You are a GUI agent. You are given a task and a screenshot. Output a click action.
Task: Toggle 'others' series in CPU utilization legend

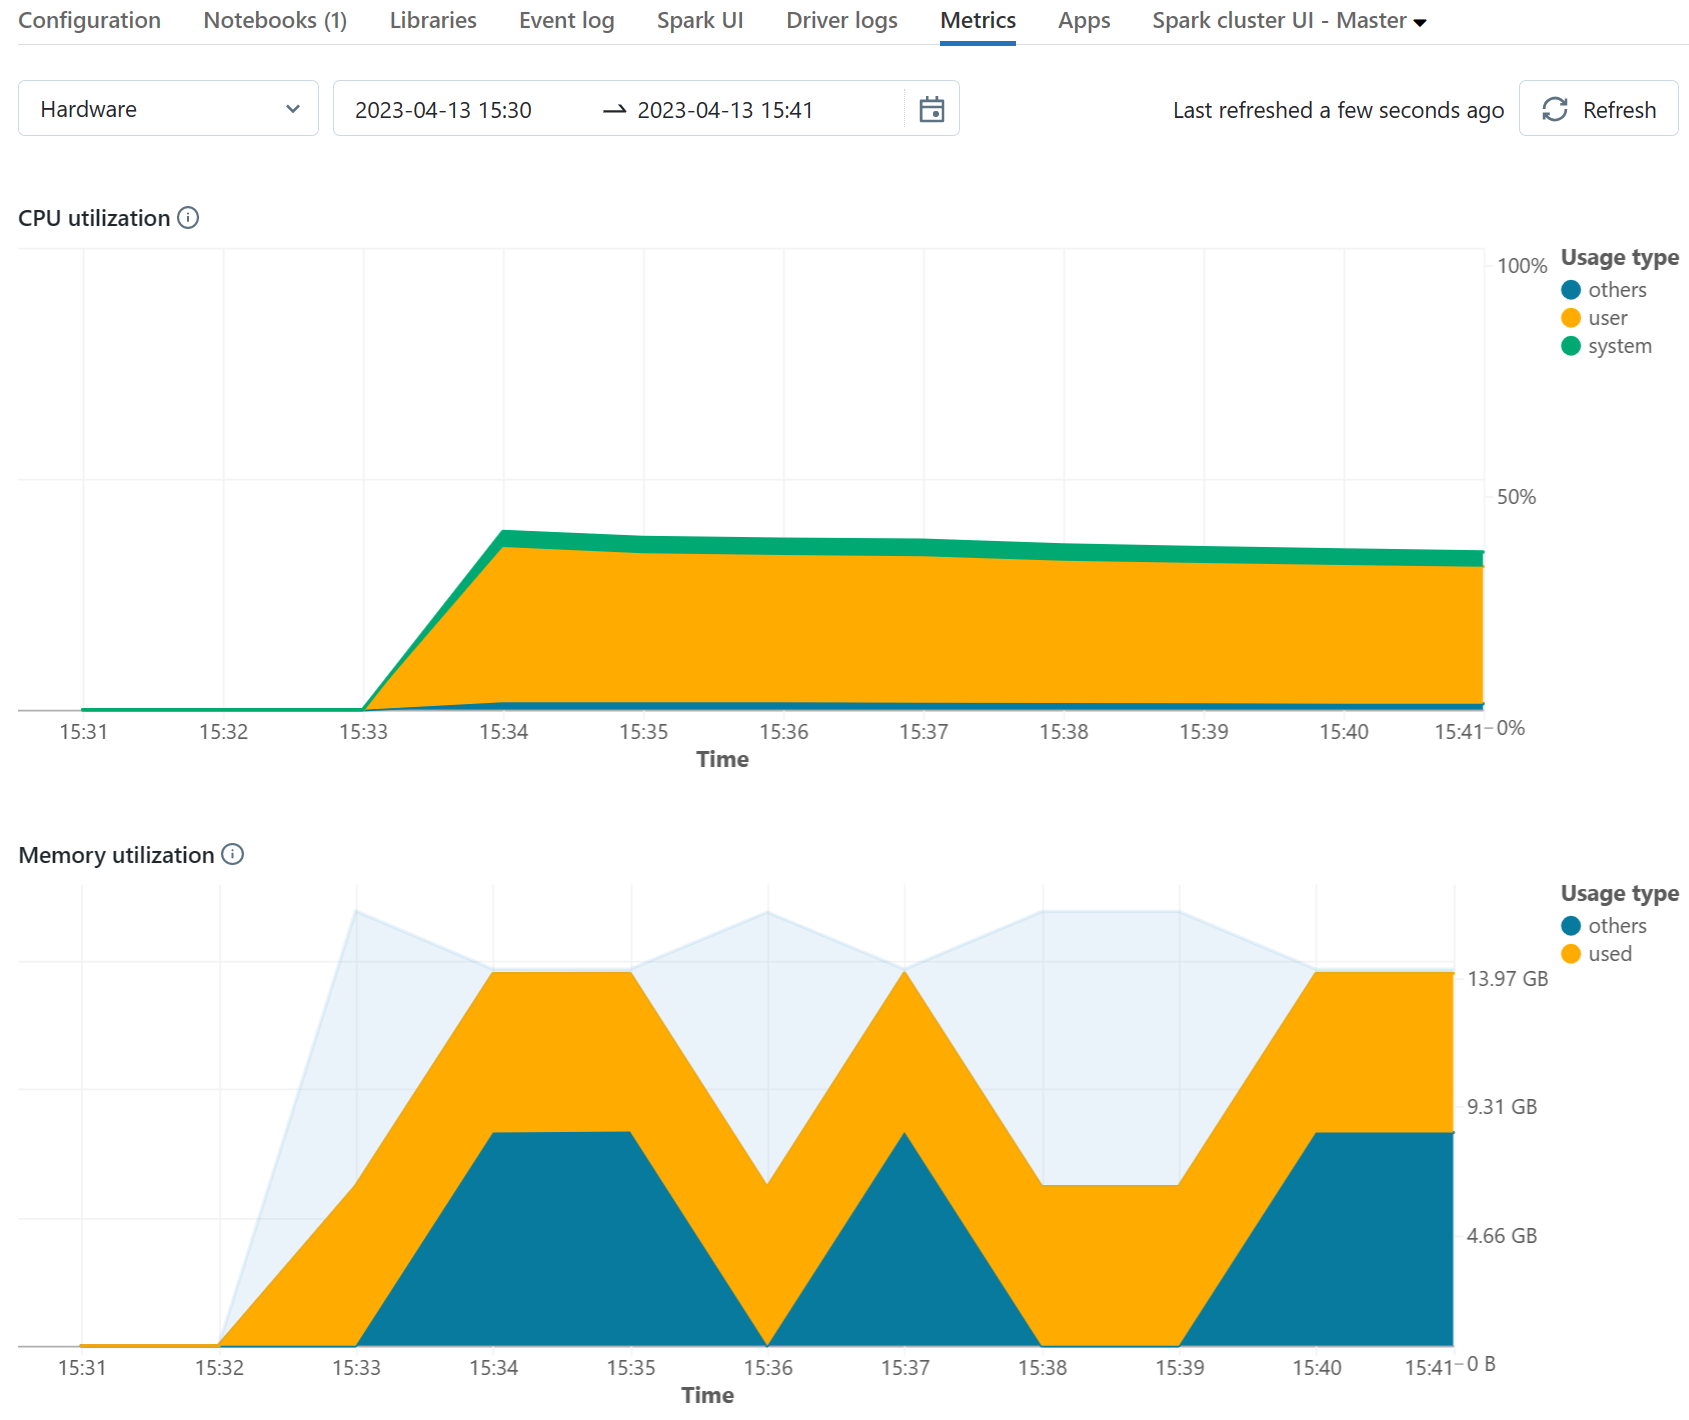coord(1571,290)
